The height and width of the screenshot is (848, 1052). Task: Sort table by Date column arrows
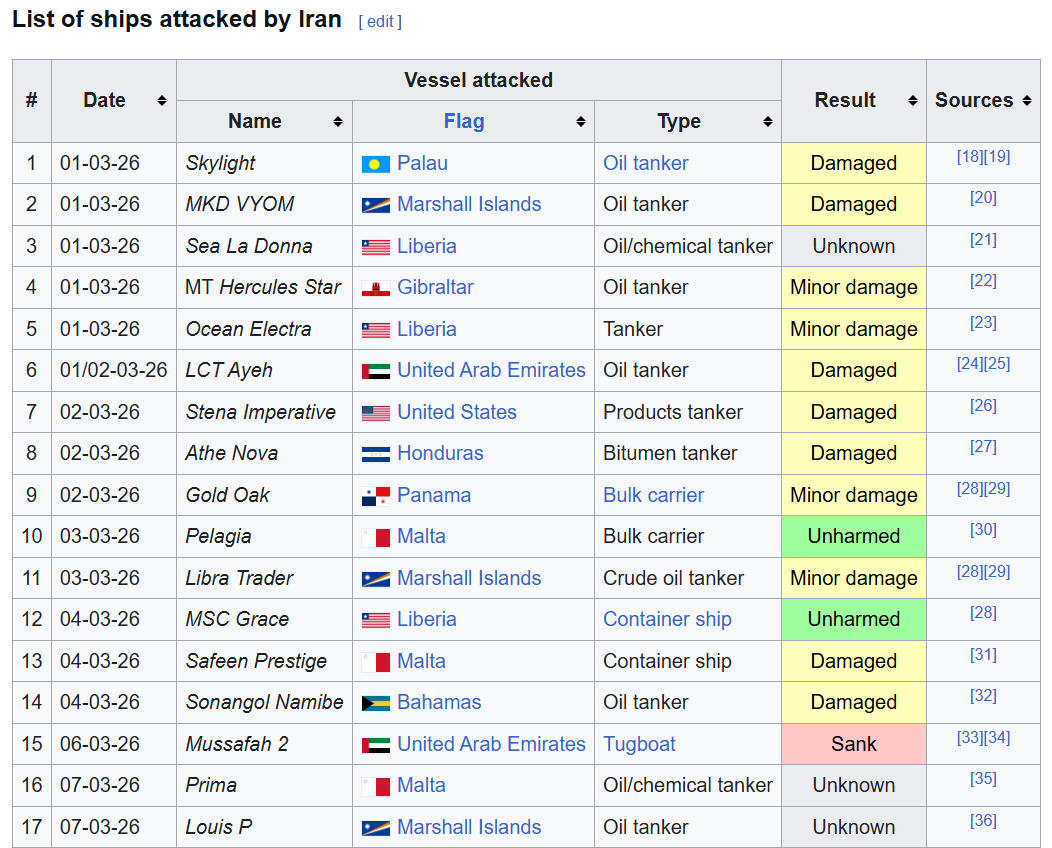pyautogui.click(x=162, y=101)
